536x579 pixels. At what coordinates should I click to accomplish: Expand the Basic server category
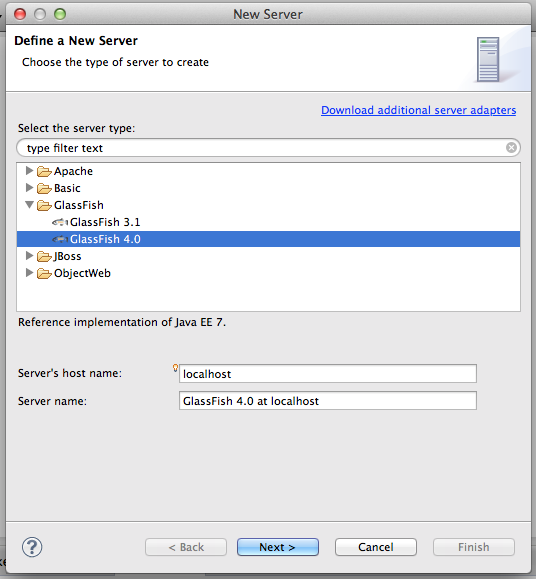tap(30, 188)
